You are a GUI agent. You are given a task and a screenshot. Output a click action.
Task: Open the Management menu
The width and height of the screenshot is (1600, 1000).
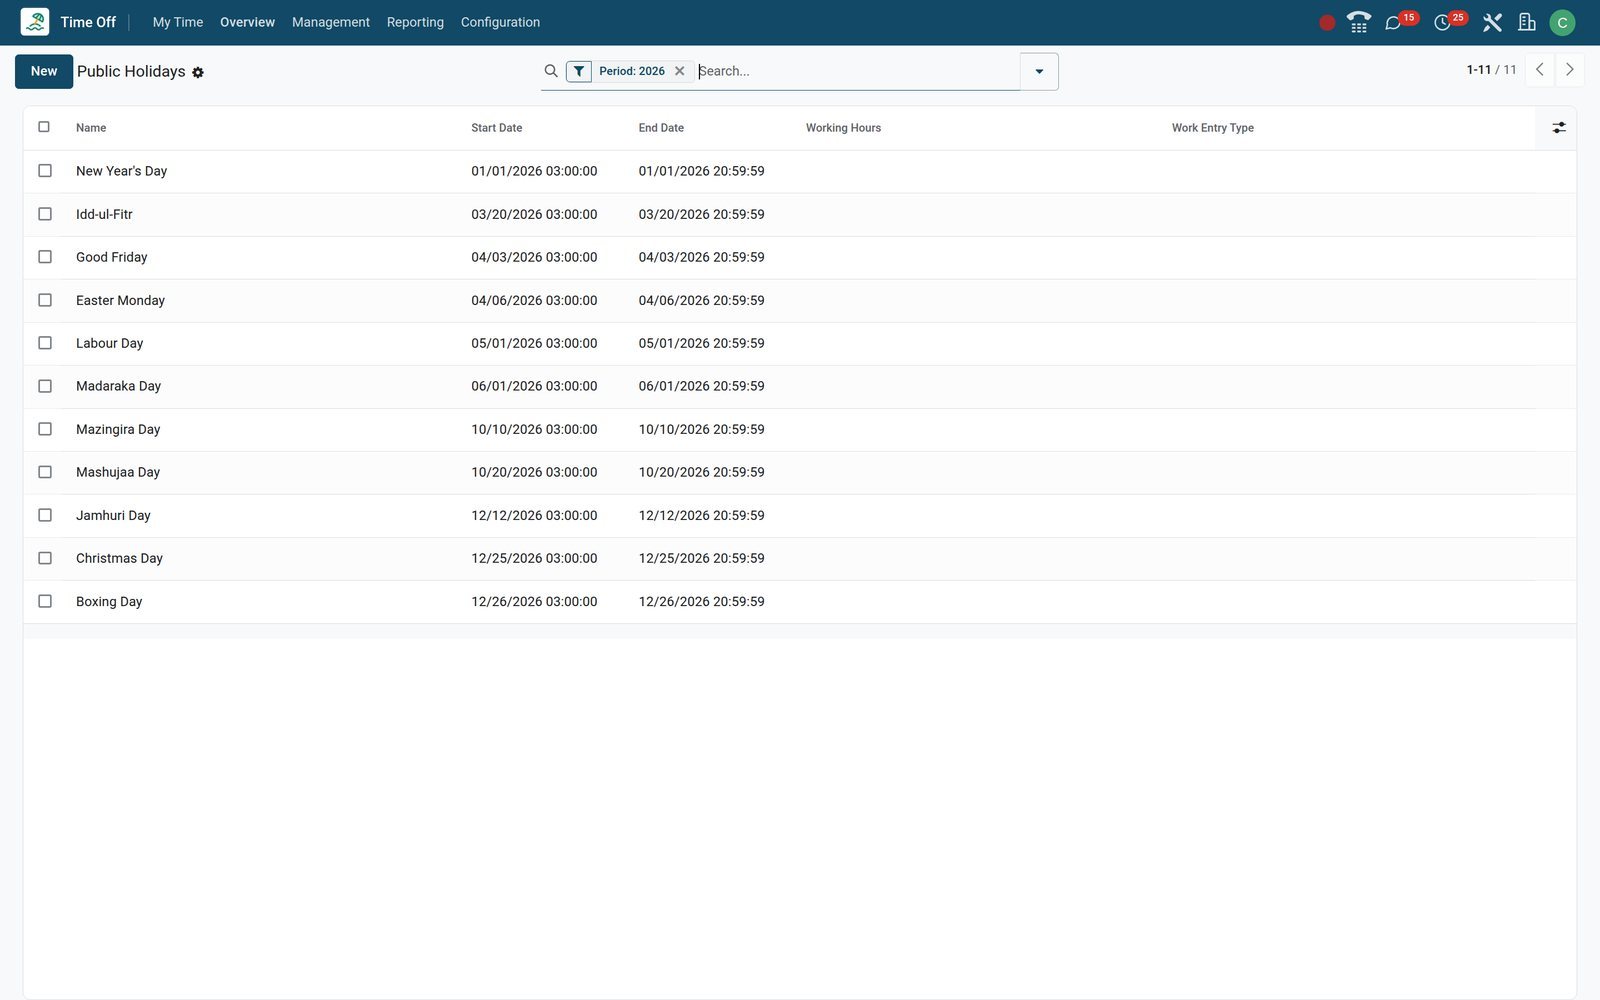pyautogui.click(x=331, y=22)
